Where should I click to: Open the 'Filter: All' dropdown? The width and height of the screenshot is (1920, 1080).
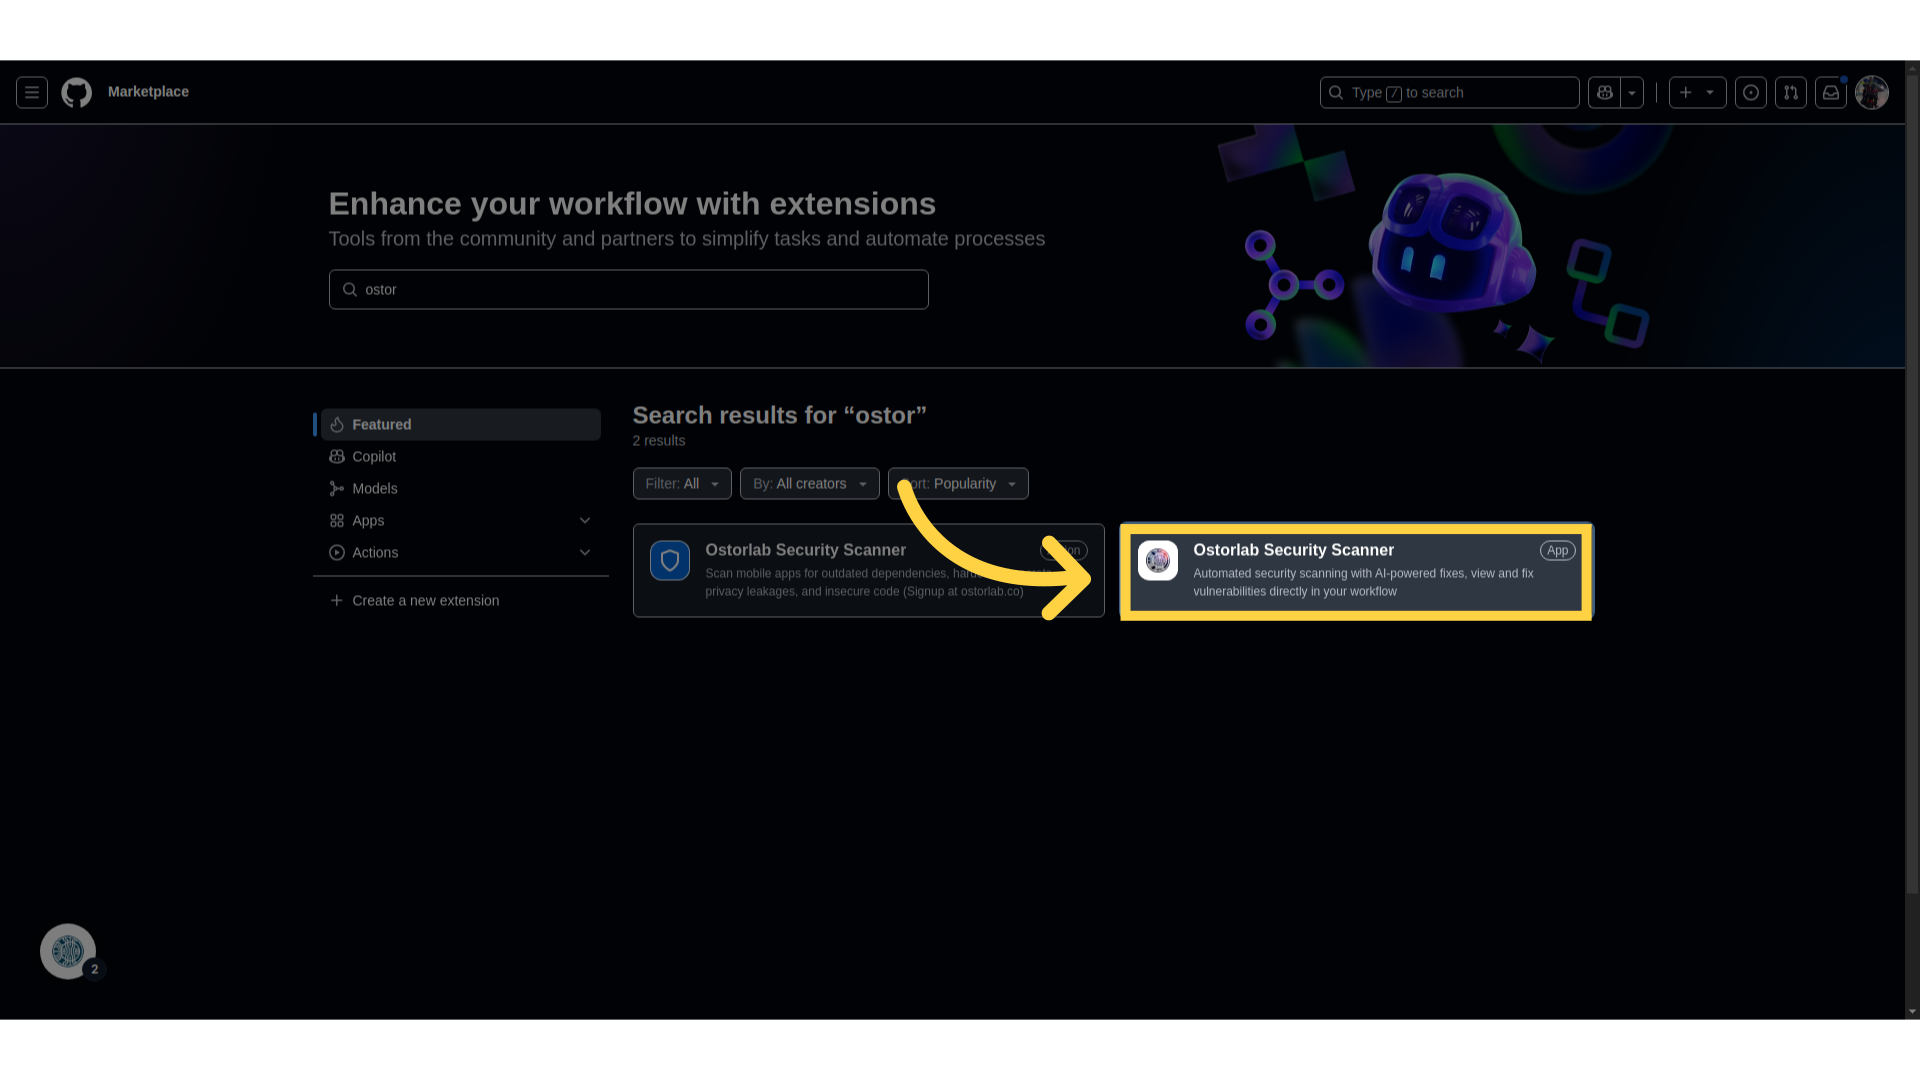(682, 483)
